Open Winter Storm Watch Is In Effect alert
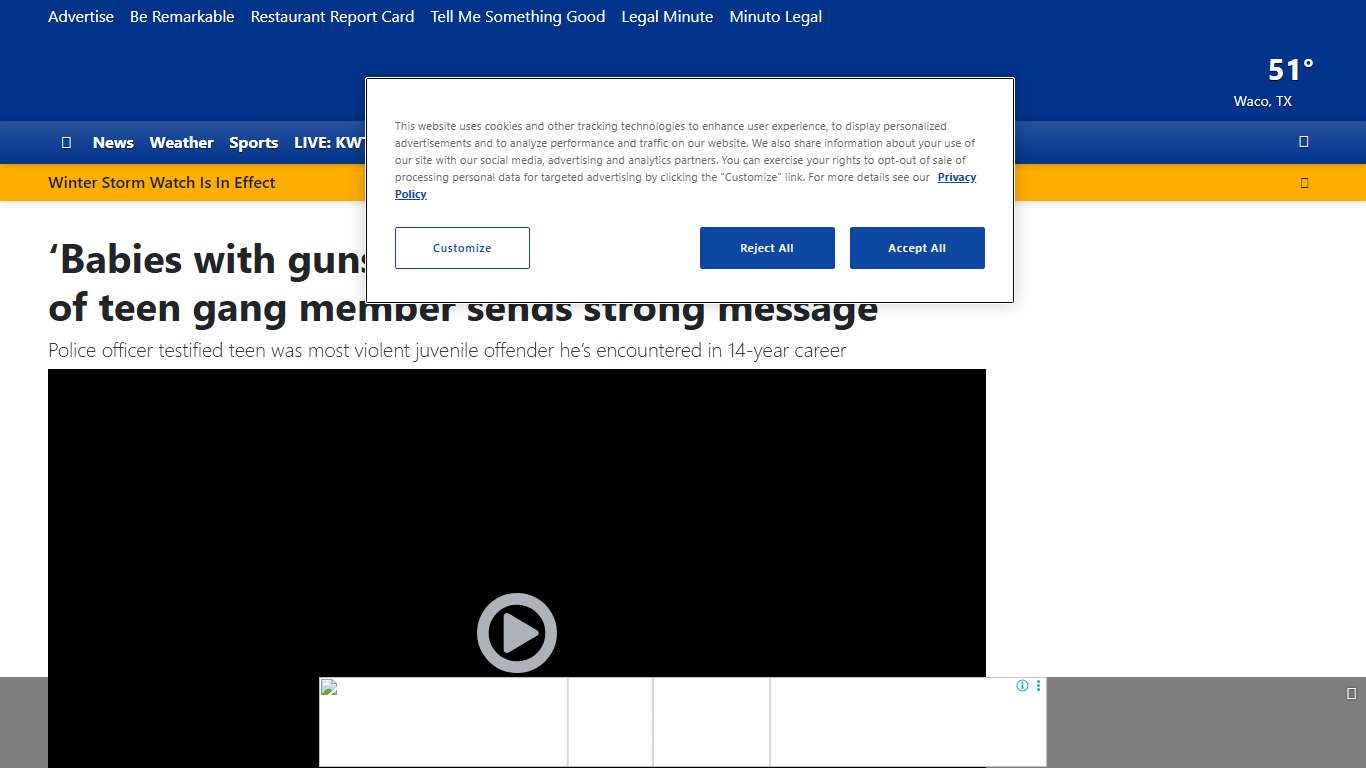This screenshot has width=1366, height=768. 162,183
